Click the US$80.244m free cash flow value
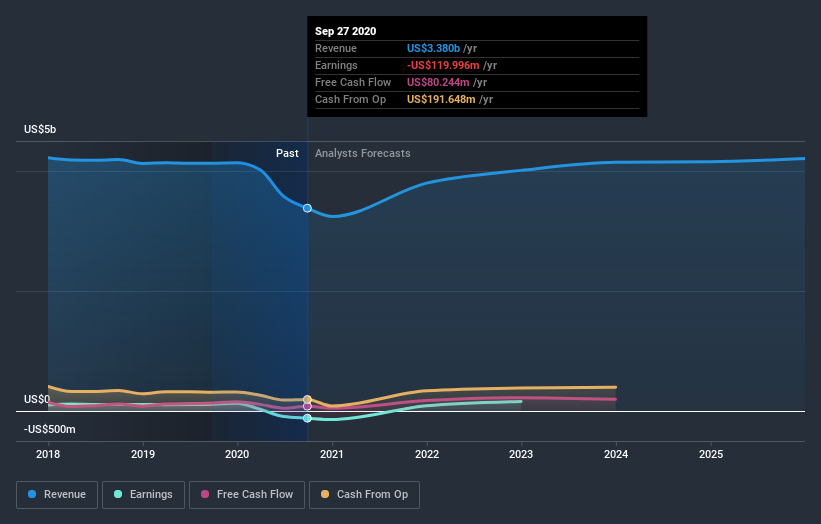Image resolution: width=821 pixels, height=524 pixels. (x=438, y=82)
